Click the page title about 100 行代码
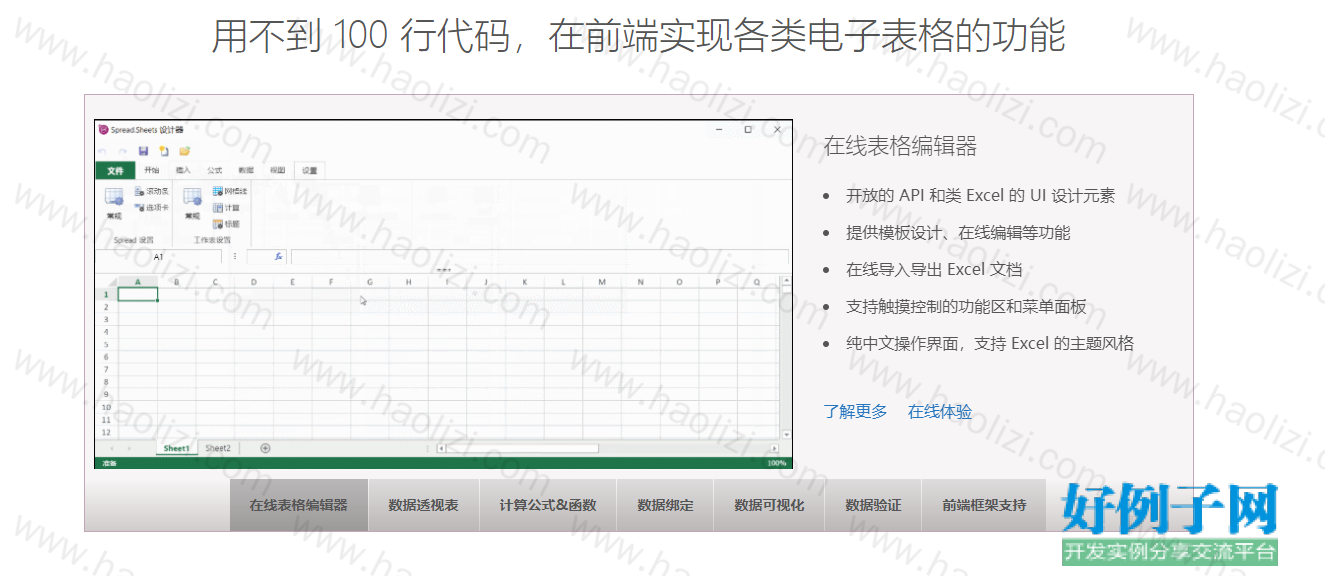Viewport: 1325px width, 576px height. (x=639, y=36)
